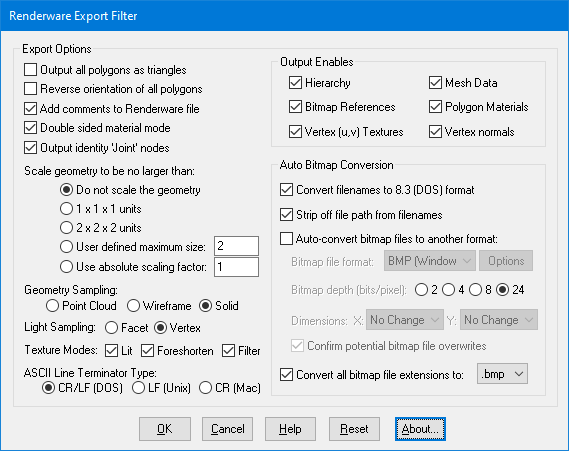Viewport: 569px width, 451px height.
Task: Click the bitmap format Options button
Action: (506, 261)
